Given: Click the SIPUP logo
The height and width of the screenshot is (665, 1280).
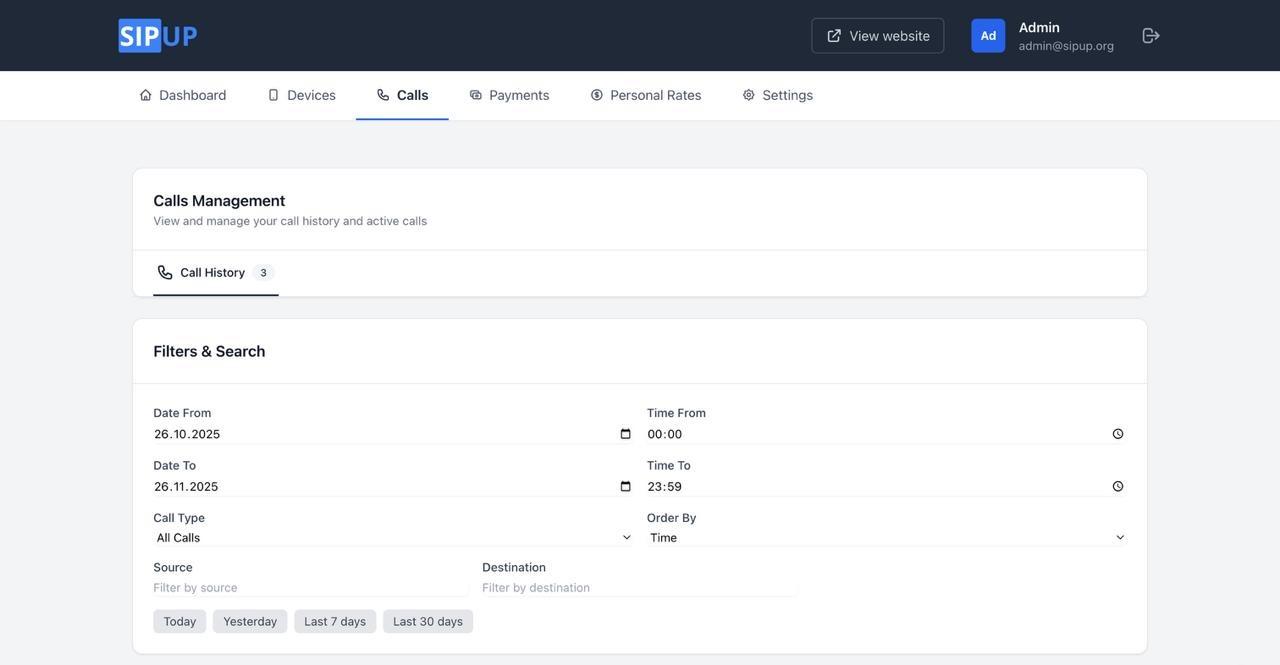Looking at the screenshot, I should point(158,36).
